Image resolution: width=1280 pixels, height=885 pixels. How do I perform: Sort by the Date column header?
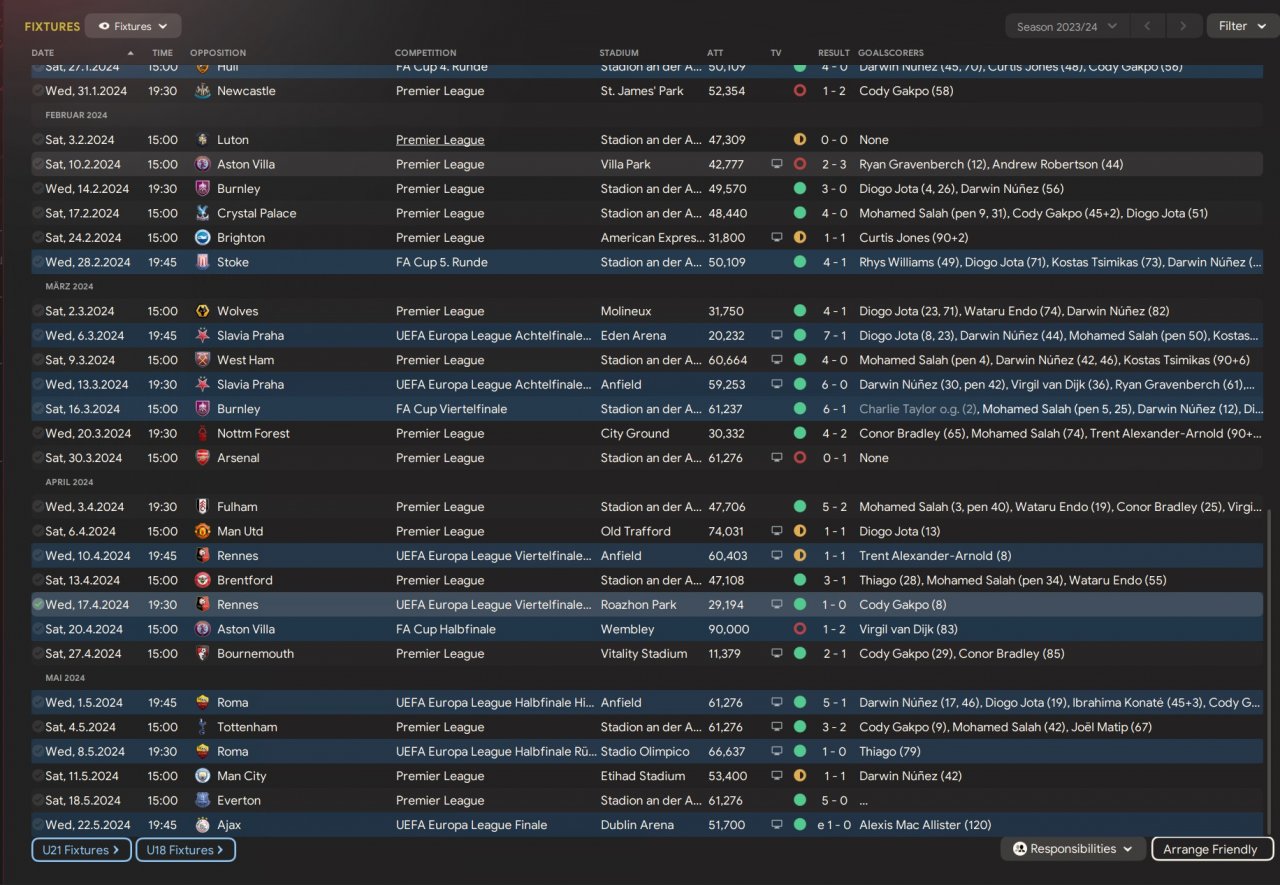pyautogui.click(x=43, y=53)
